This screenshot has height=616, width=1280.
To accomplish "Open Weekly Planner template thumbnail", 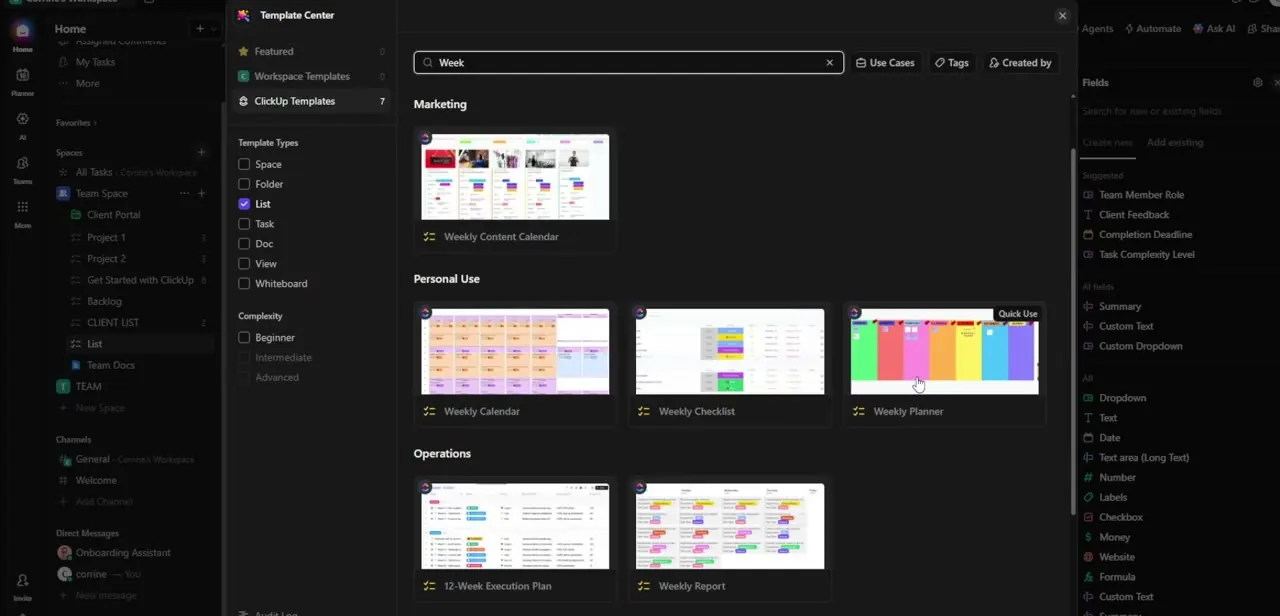I will [944, 352].
